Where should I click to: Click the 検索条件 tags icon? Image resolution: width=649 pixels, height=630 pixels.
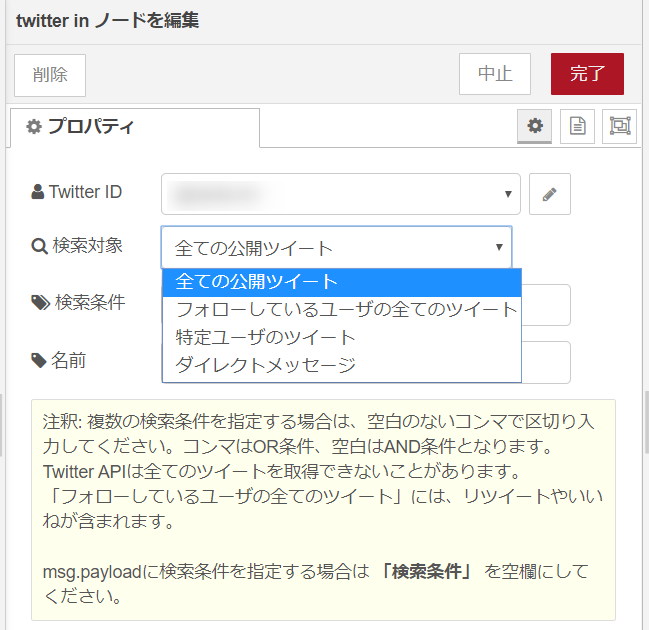click(41, 303)
